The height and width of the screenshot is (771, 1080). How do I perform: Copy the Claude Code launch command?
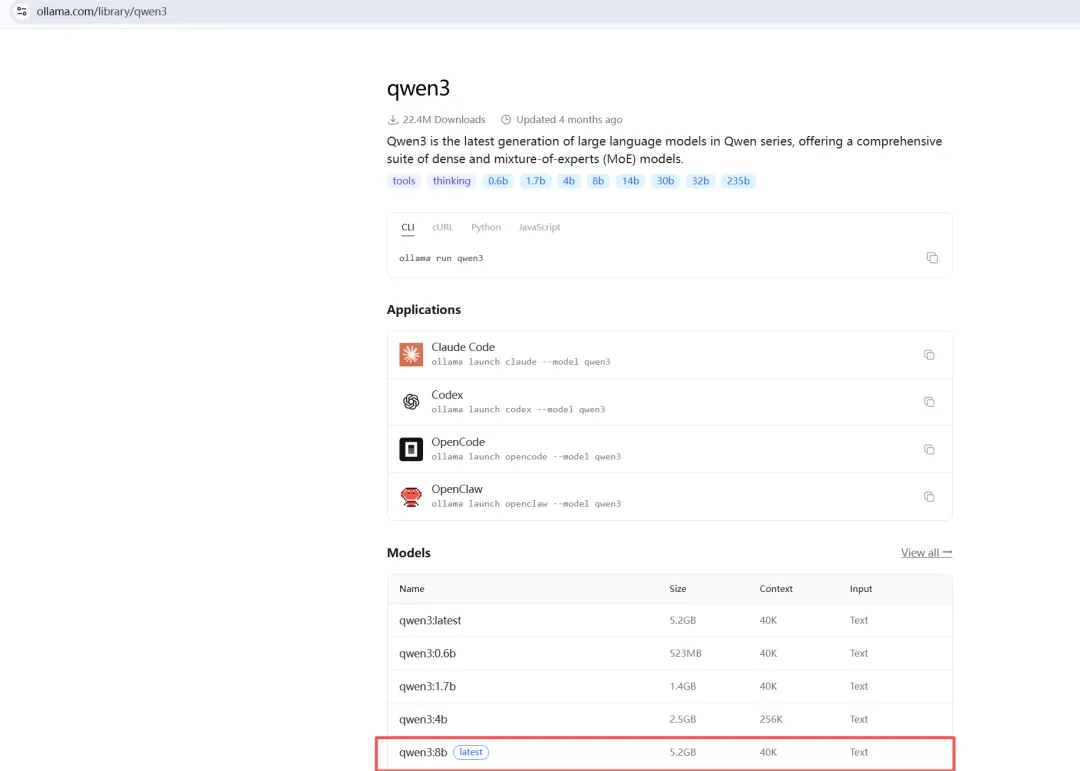click(929, 355)
